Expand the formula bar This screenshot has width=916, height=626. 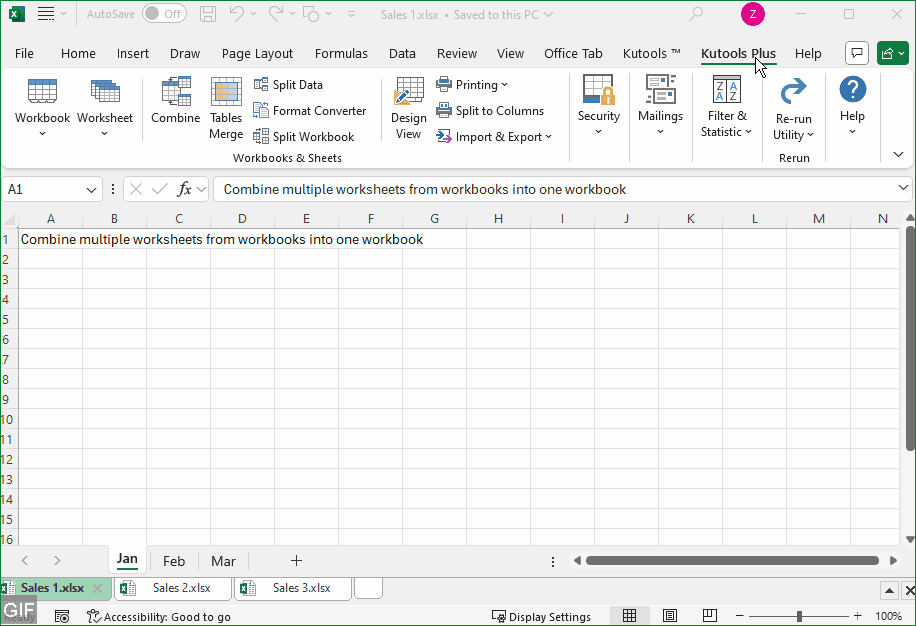tap(903, 187)
